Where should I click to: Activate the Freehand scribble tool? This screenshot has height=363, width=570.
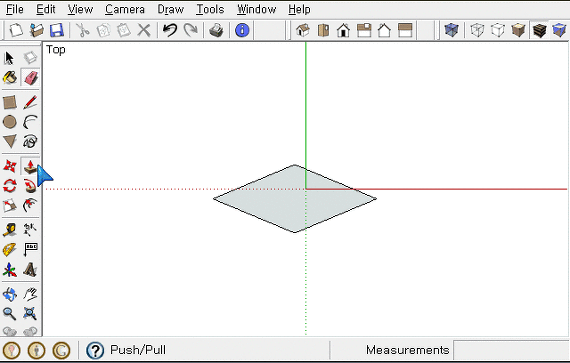[x=30, y=141]
